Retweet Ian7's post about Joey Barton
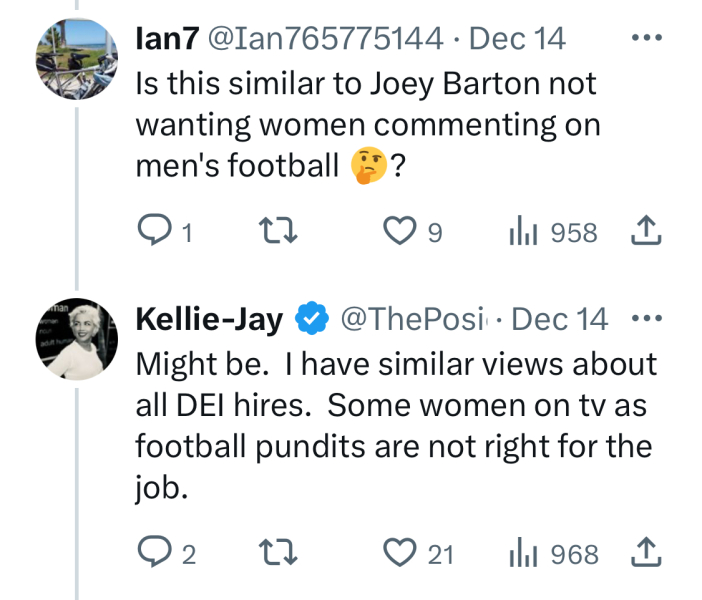702x600 pixels. (274, 232)
